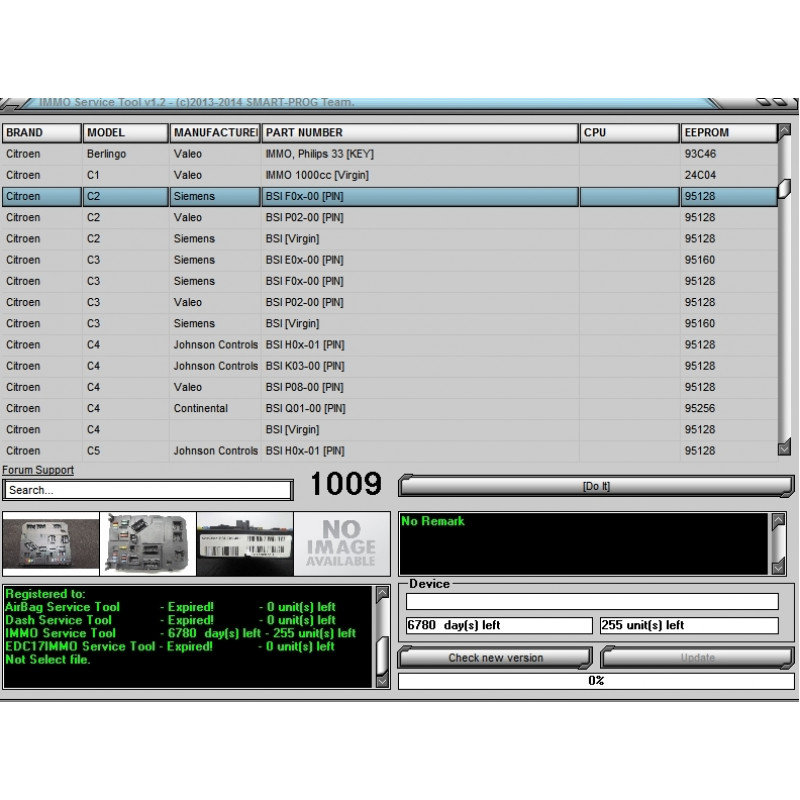Select the Citroen Berlingo Valeo row
The height and width of the screenshot is (800, 800).
tap(300, 154)
